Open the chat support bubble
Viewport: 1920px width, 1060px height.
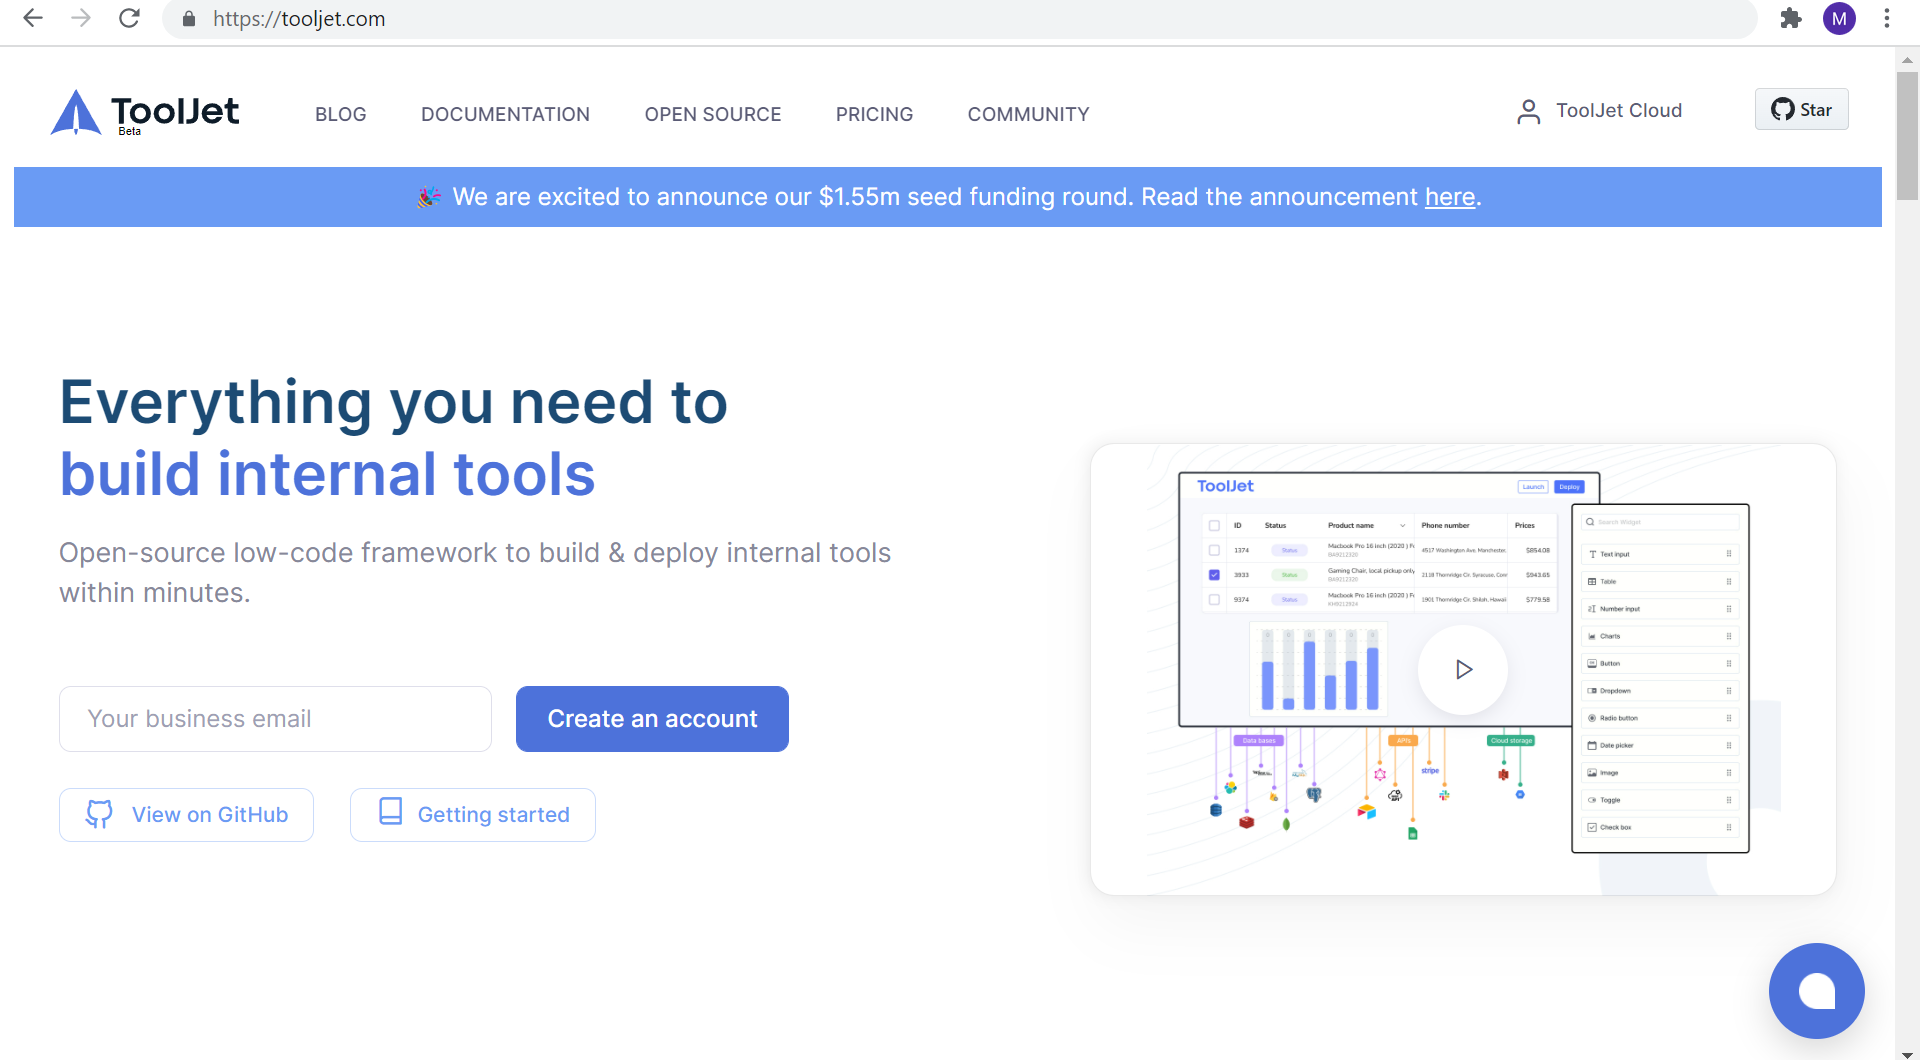pos(1816,991)
